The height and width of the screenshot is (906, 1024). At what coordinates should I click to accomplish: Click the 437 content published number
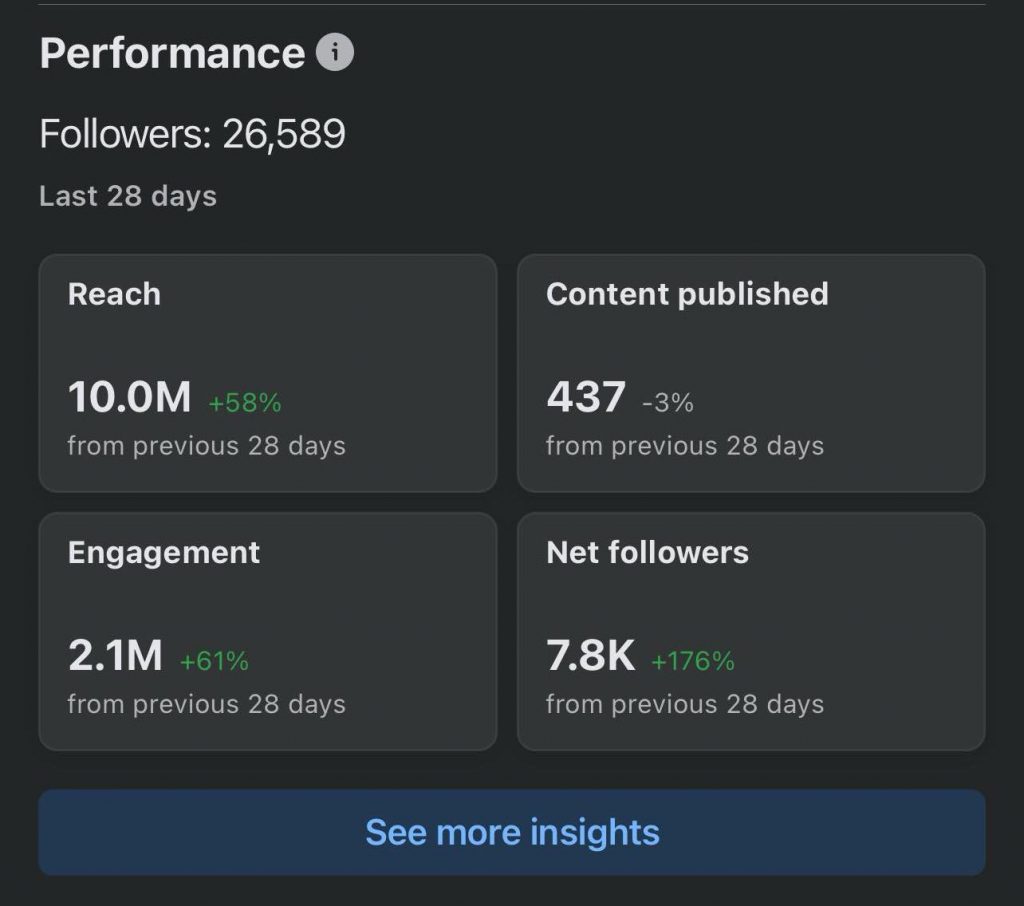click(586, 398)
